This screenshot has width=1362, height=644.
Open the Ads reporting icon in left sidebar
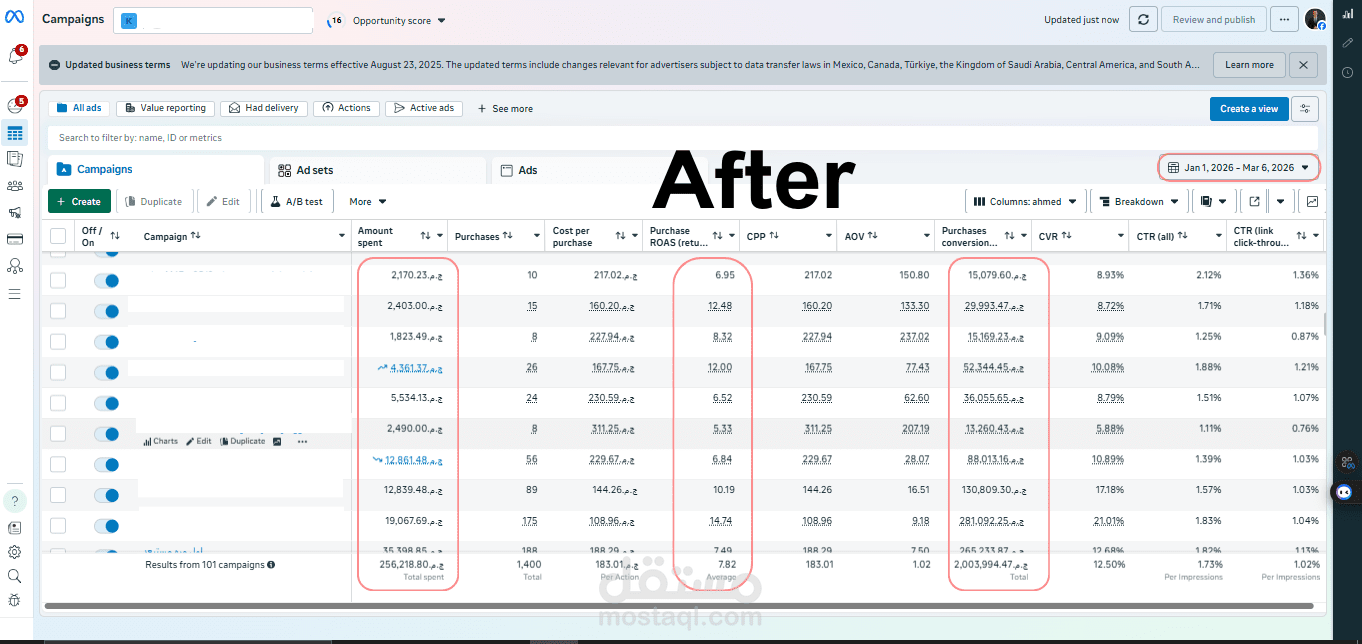tap(15, 159)
